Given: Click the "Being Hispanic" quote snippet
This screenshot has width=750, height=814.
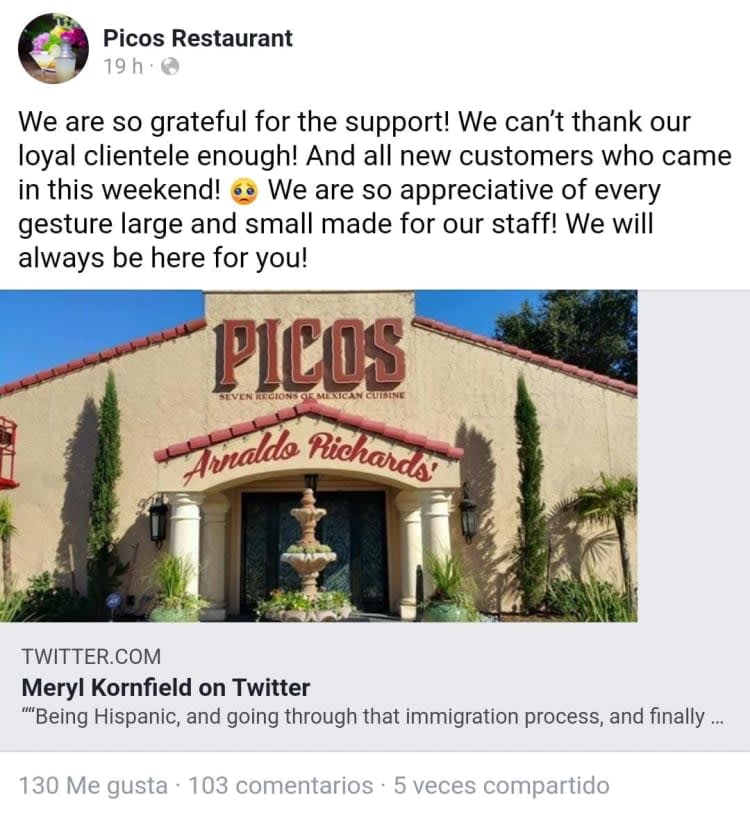Looking at the screenshot, I should pos(360,716).
